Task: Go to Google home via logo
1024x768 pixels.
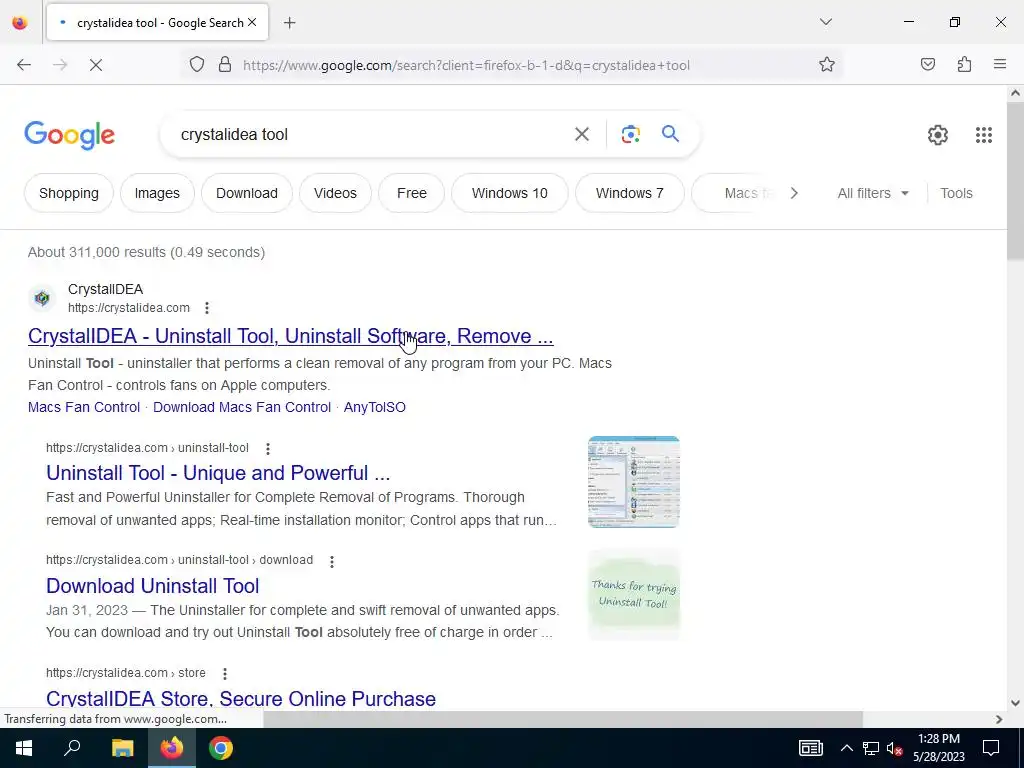Action: click(x=70, y=135)
